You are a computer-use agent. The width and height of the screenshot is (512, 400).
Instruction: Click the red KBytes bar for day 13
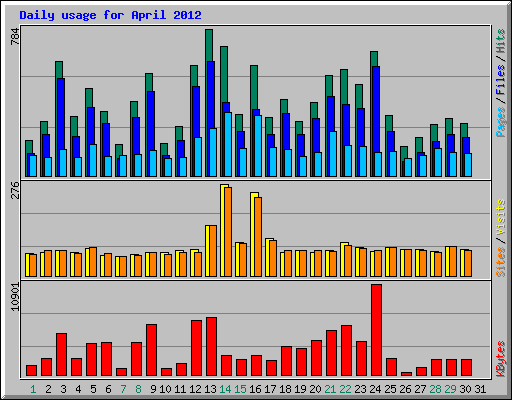point(211,347)
